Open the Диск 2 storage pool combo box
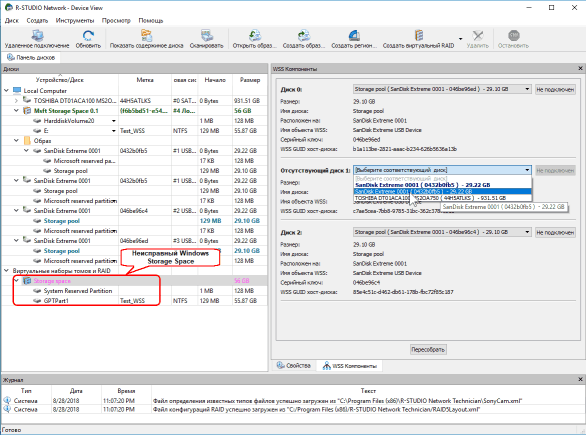586x435 pixels. (x=442, y=232)
